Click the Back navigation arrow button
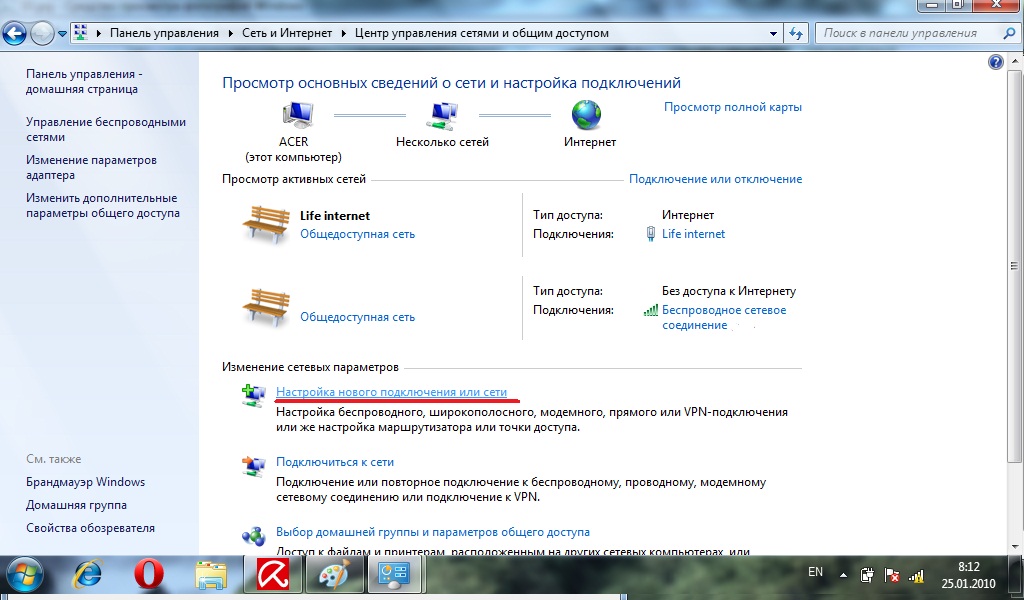This screenshot has width=1024, height=600. point(14,33)
